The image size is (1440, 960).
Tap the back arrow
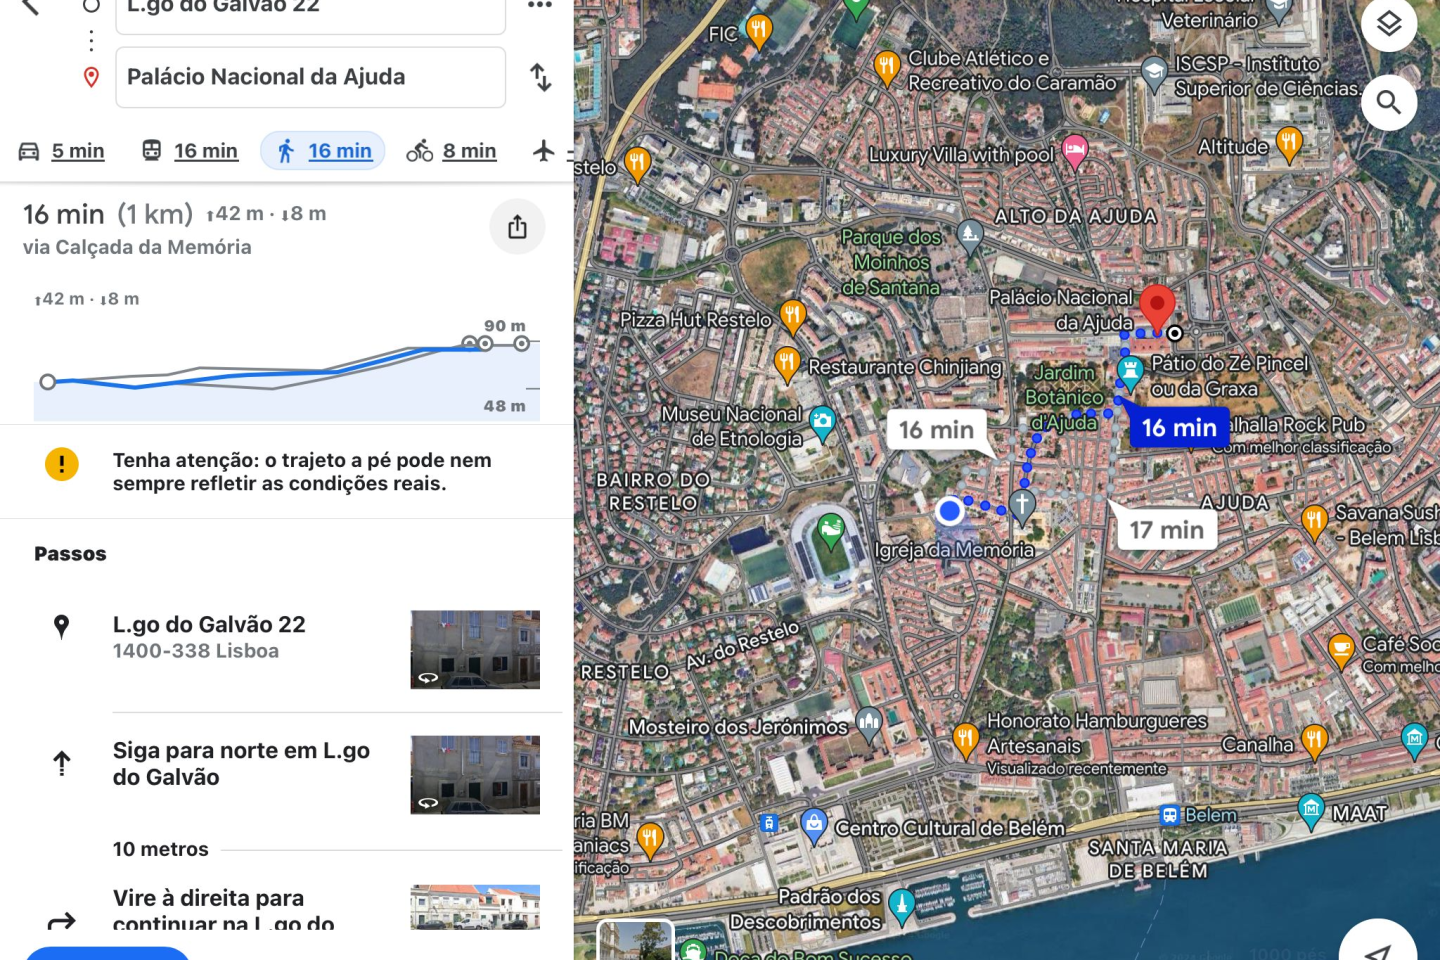[x=30, y=6]
